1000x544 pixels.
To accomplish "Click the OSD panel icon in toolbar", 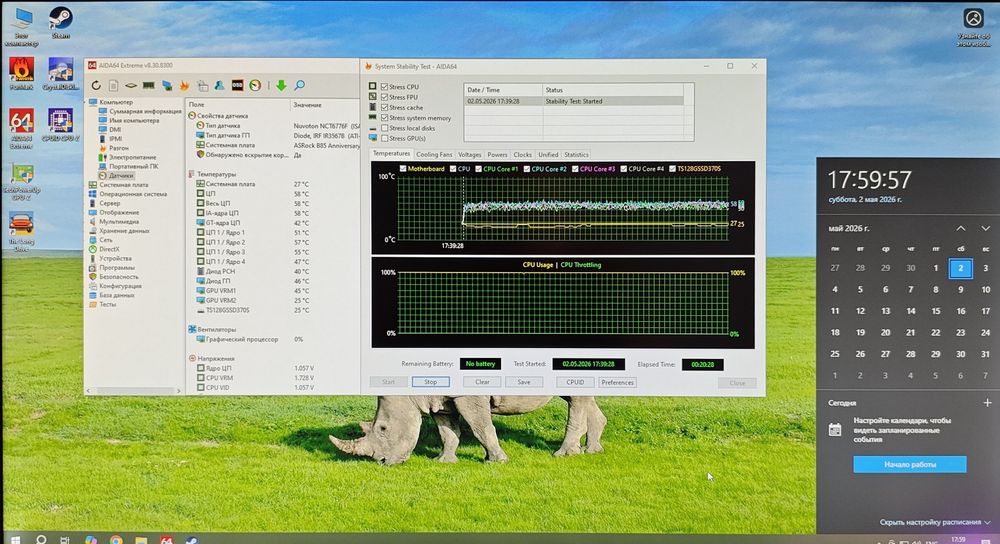I will tap(237, 85).
